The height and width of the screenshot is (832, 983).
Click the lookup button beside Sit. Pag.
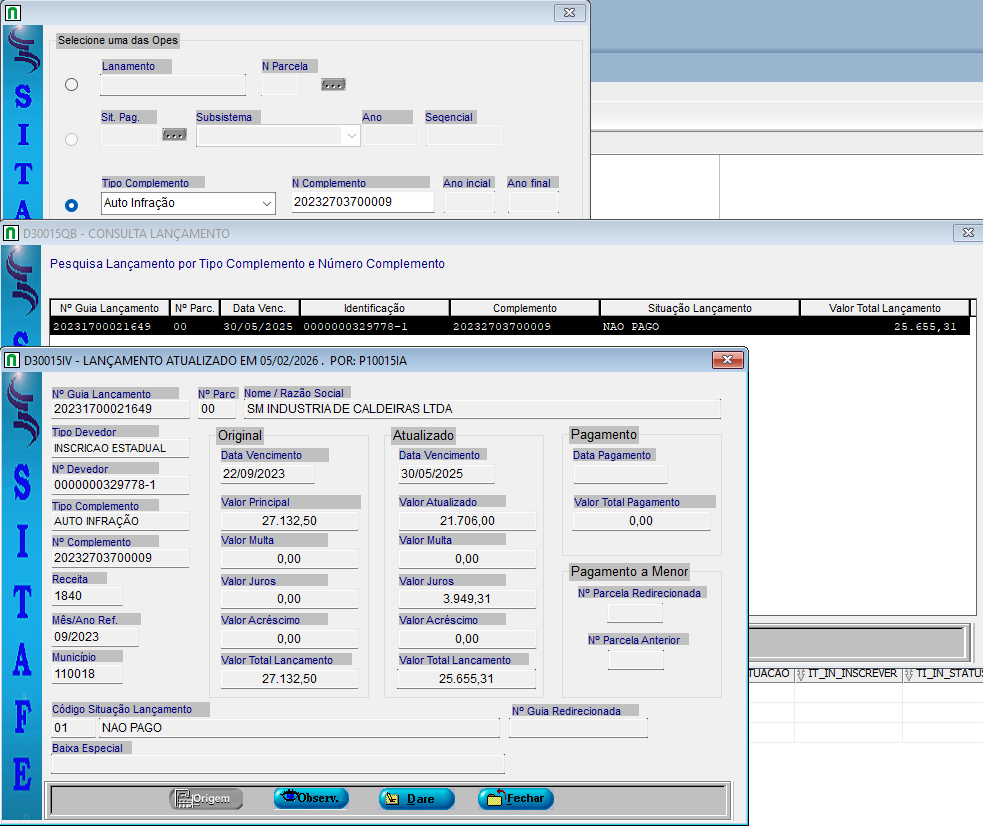174,135
